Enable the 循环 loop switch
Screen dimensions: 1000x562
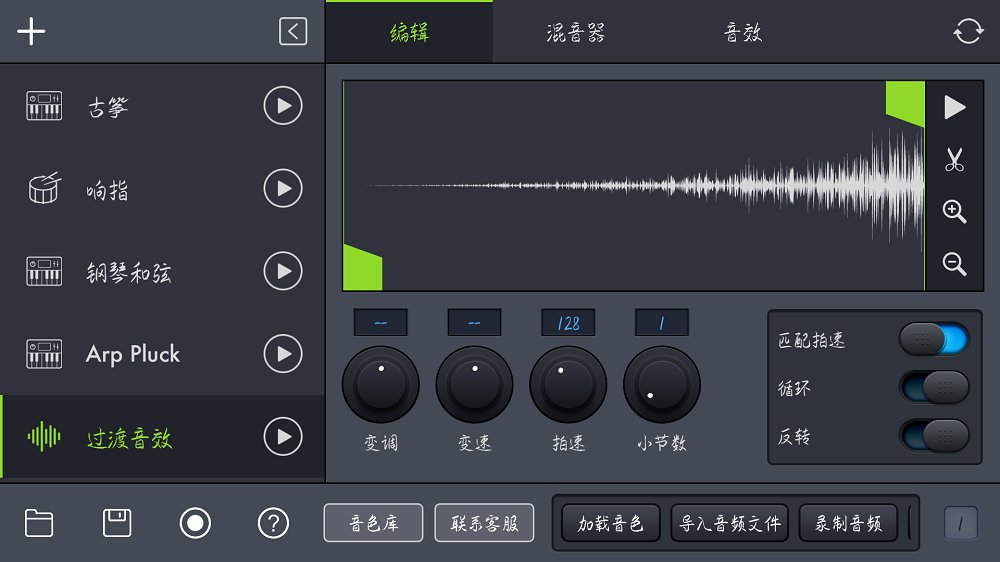pyautogui.click(x=934, y=387)
